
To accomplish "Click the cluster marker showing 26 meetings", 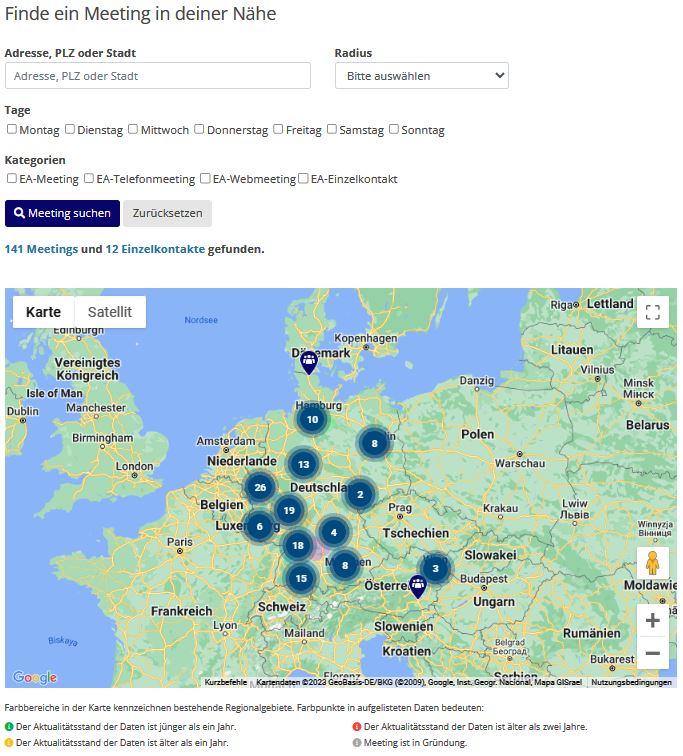I will point(260,487).
